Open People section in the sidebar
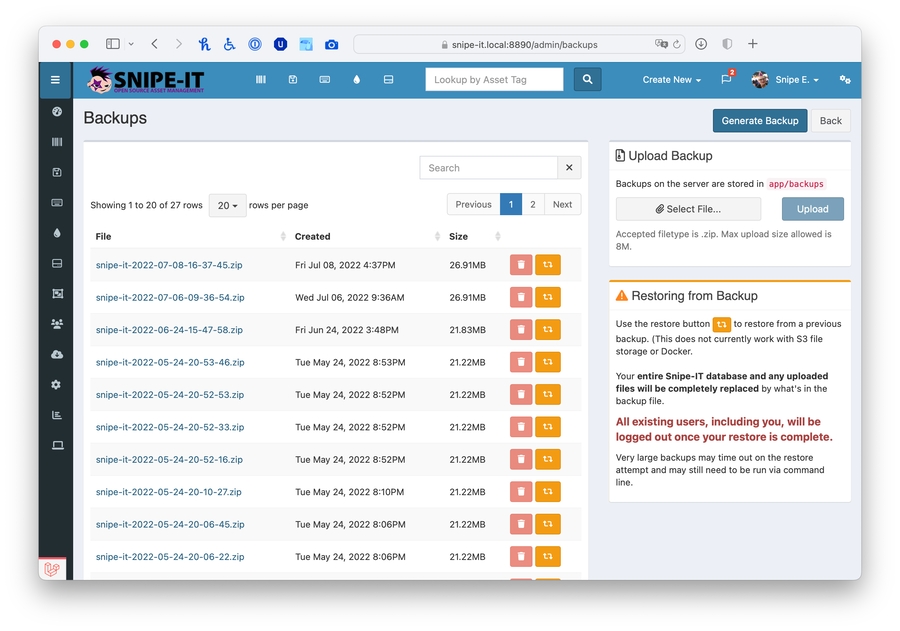 57,324
